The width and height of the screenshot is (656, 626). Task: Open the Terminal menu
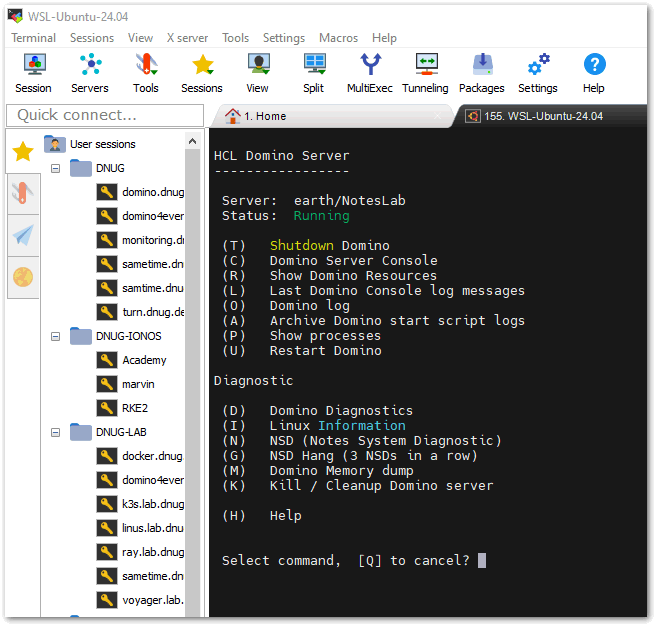point(33,38)
